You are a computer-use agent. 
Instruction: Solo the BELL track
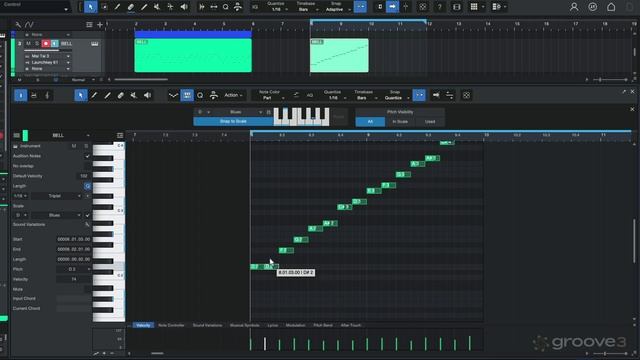(x=36, y=43)
